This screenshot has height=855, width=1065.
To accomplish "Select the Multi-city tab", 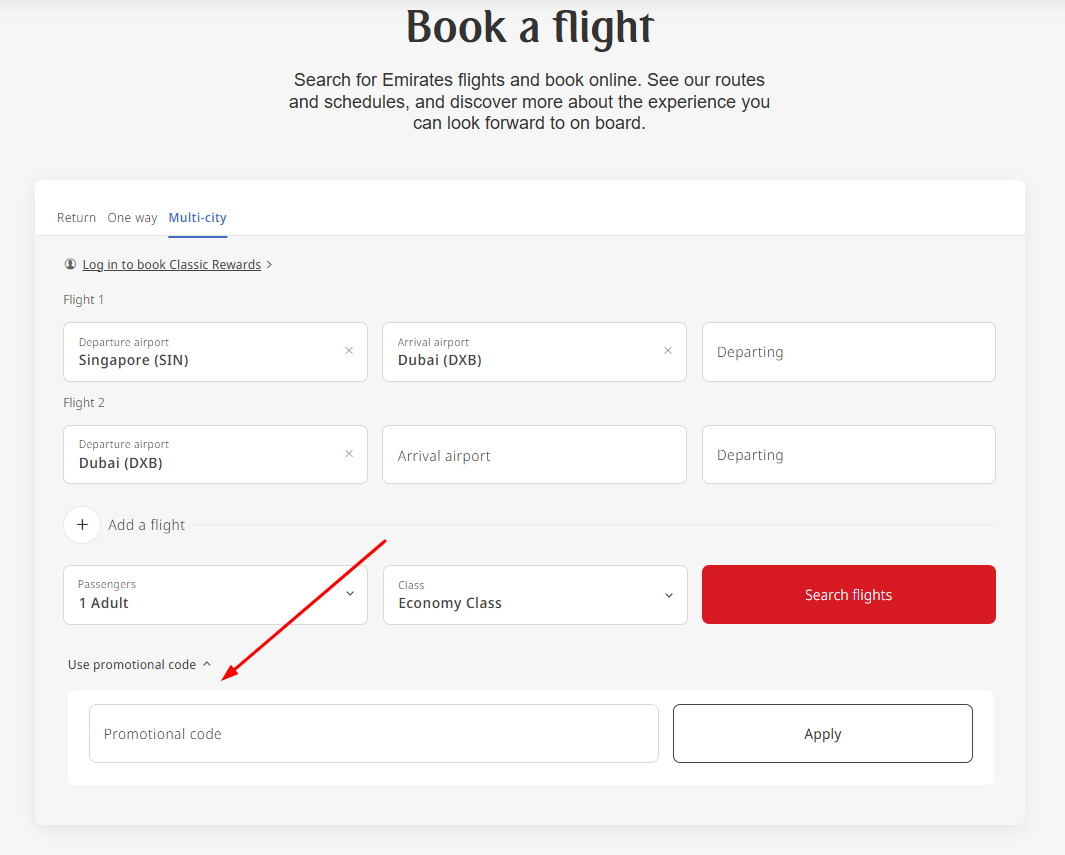I will pos(197,218).
